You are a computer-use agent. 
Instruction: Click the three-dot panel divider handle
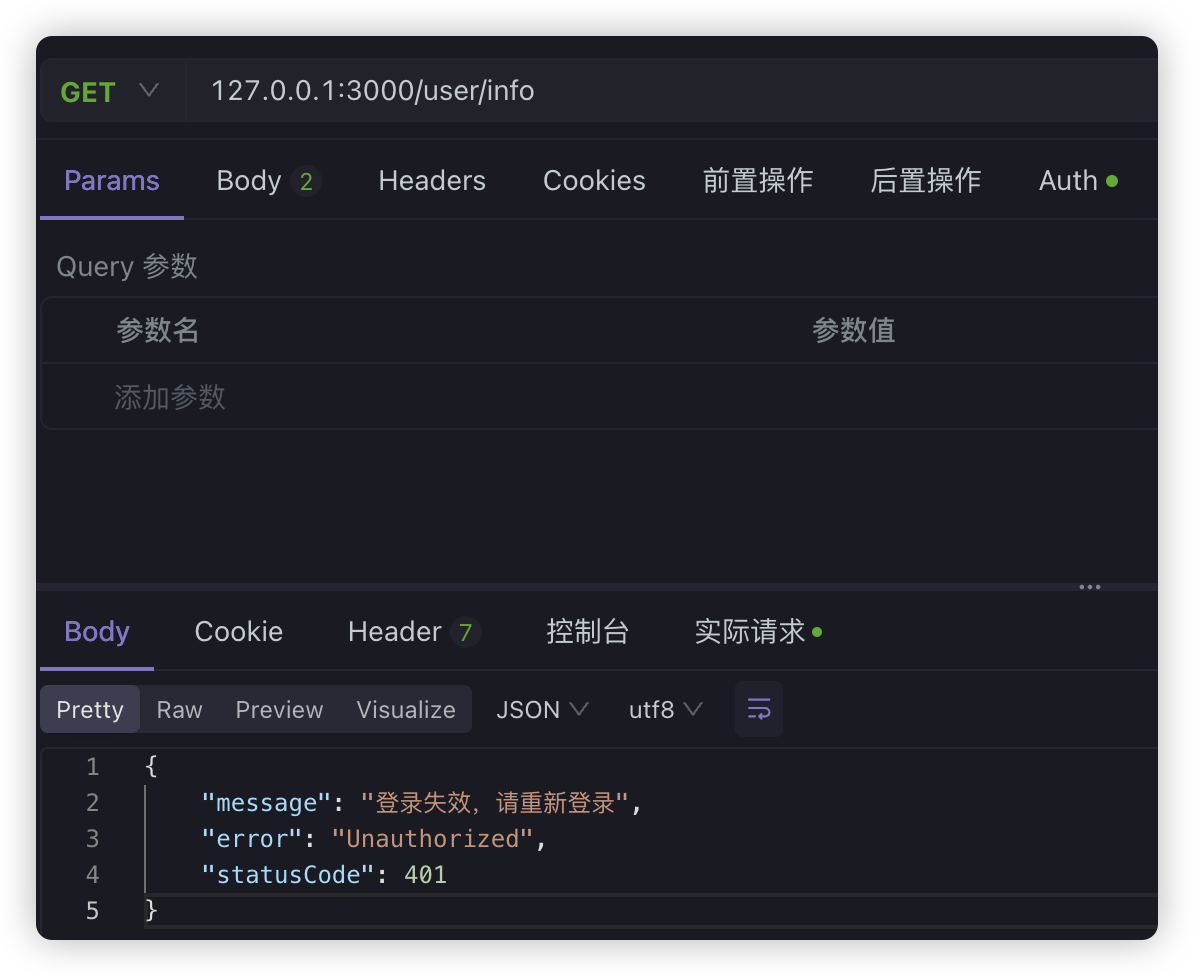(x=1090, y=587)
